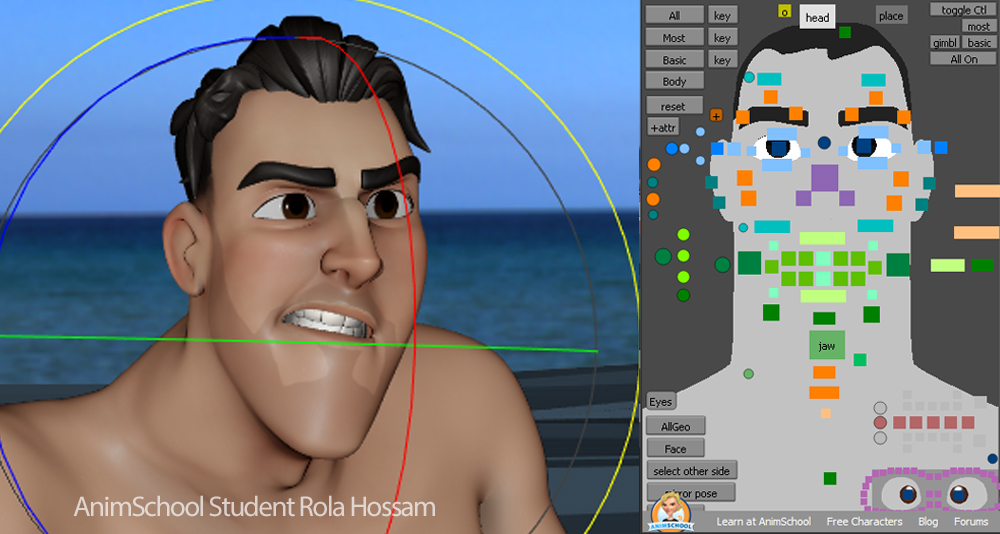
Task: Click the orange plus button near reset
Action: tap(716, 115)
